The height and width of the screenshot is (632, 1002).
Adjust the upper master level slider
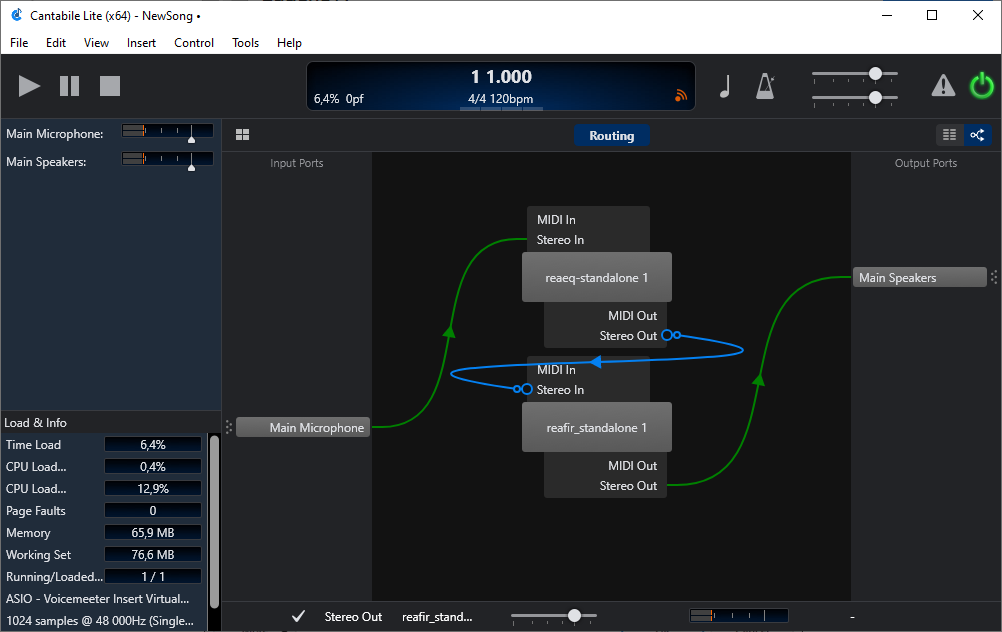coord(875,73)
